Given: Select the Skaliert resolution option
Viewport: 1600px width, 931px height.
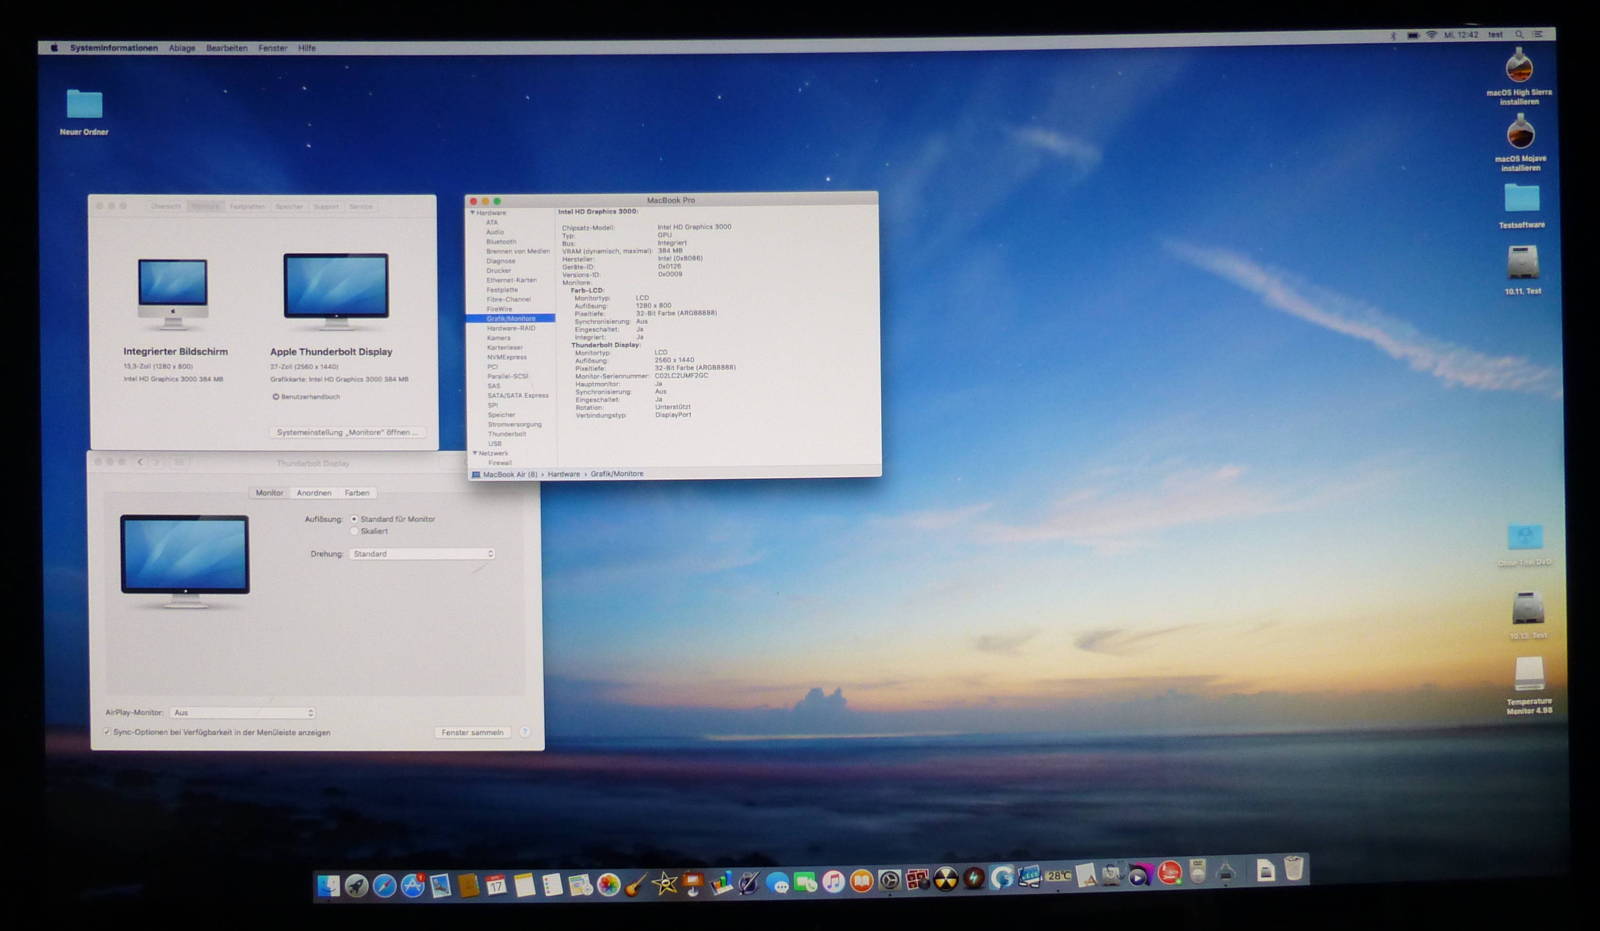Looking at the screenshot, I should click(x=354, y=531).
